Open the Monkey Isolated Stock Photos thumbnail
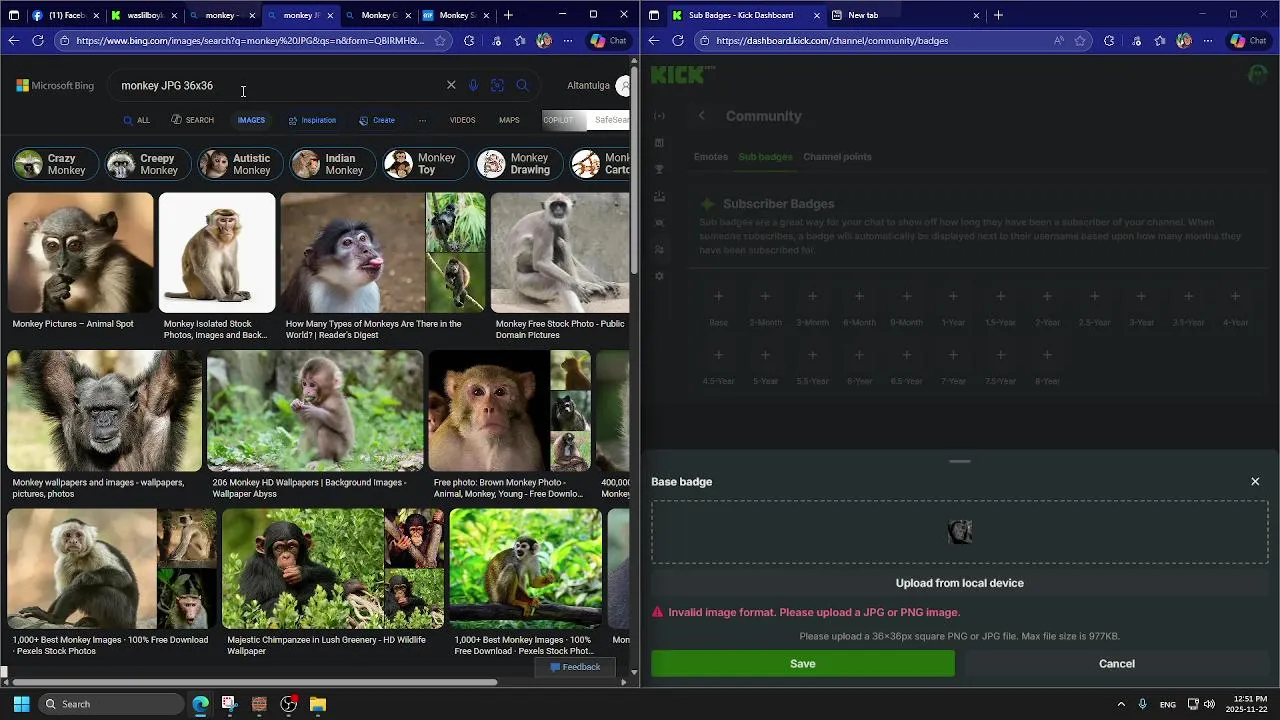Image resolution: width=1280 pixels, height=720 pixels. (217, 253)
